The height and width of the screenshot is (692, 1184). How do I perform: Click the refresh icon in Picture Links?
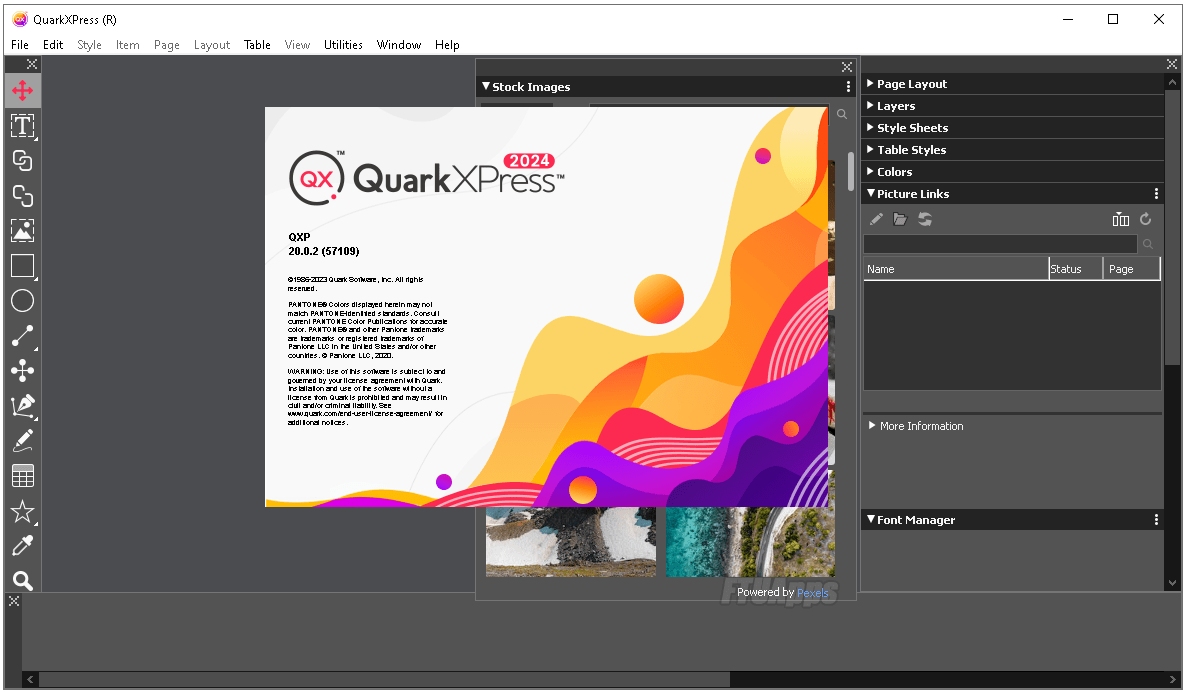point(1145,219)
